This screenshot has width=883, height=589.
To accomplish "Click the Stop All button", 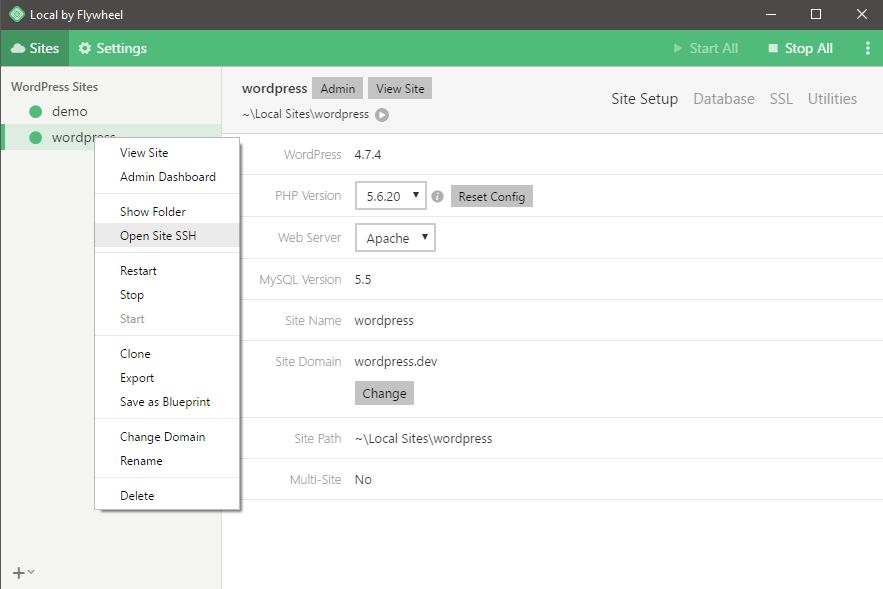I will point(800,48).
